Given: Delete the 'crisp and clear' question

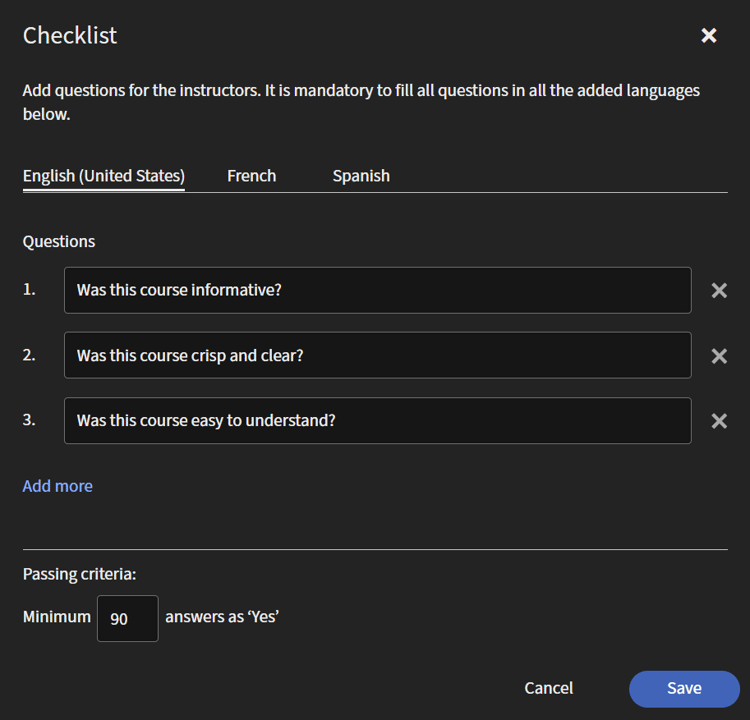Looking at the screenshot, I should (x=719, y=356).
